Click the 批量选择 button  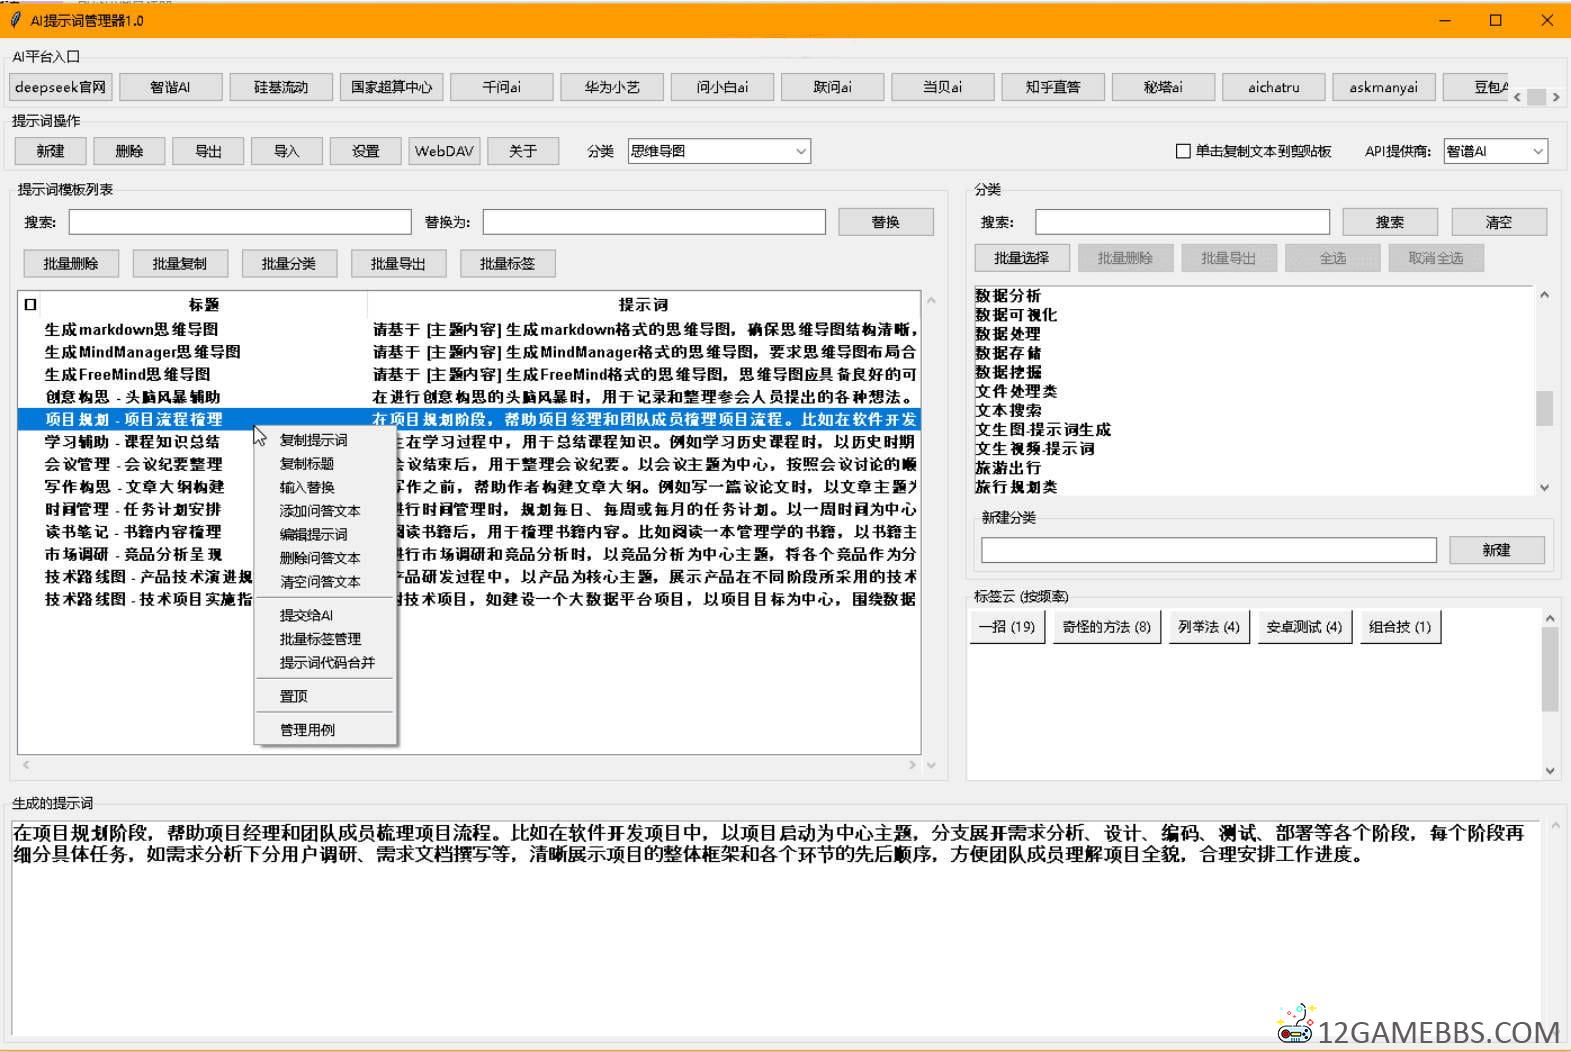pos(1021,258)
